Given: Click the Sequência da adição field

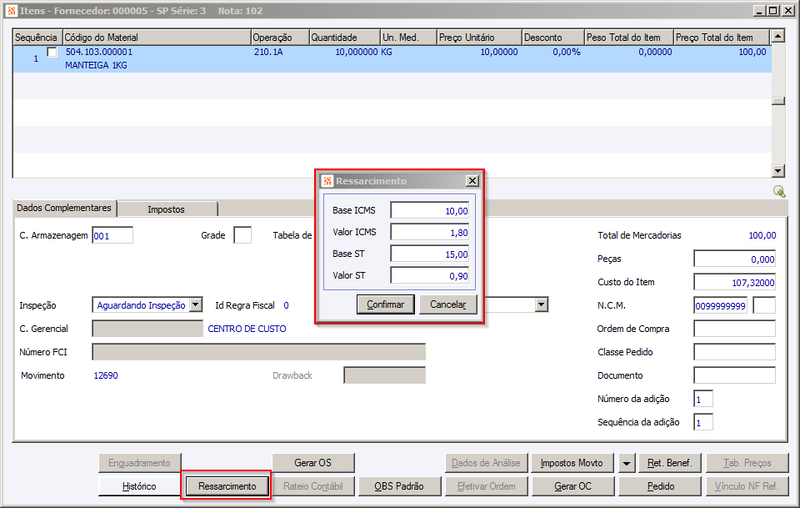Looking at the screenshot, I should click(x=703, y=422).
